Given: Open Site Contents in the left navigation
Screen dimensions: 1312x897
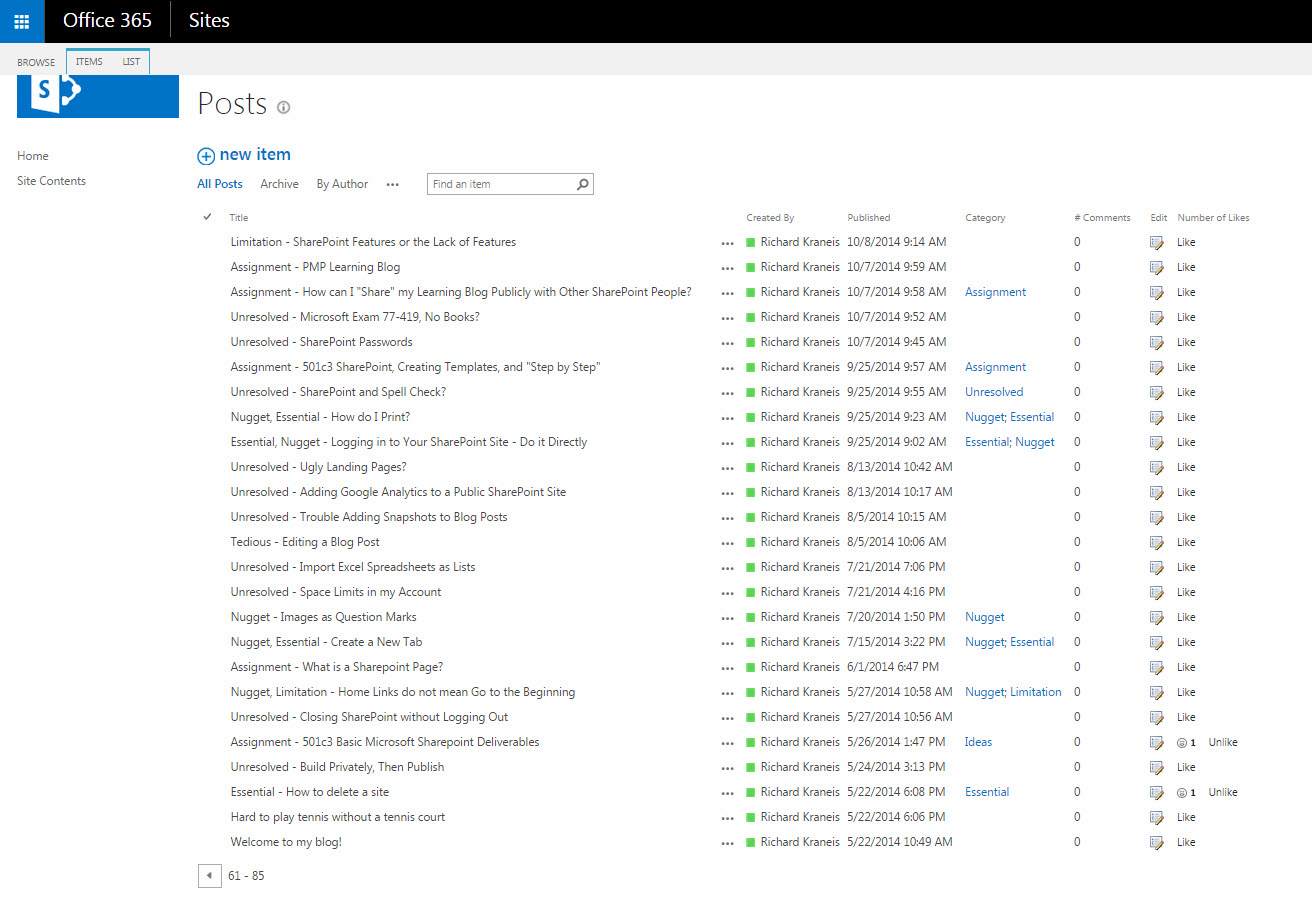Looking at the screenshot, I should point(51,181).
